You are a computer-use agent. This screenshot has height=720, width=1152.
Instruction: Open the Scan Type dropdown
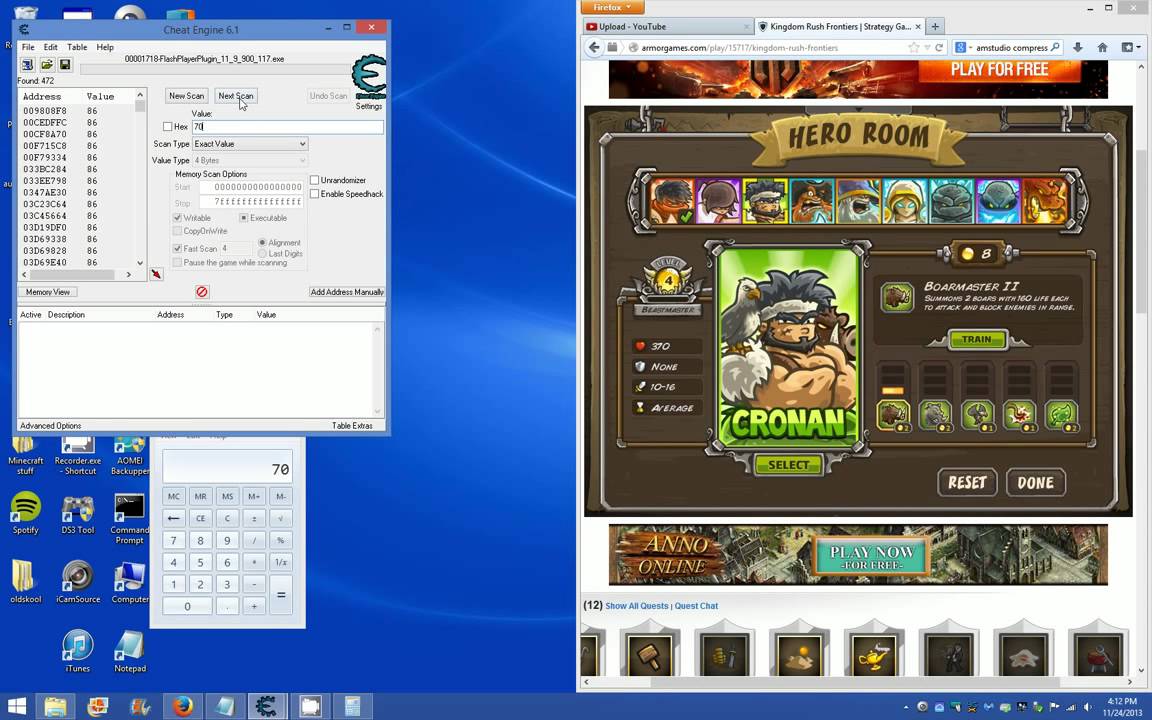[x=250, y=144]
